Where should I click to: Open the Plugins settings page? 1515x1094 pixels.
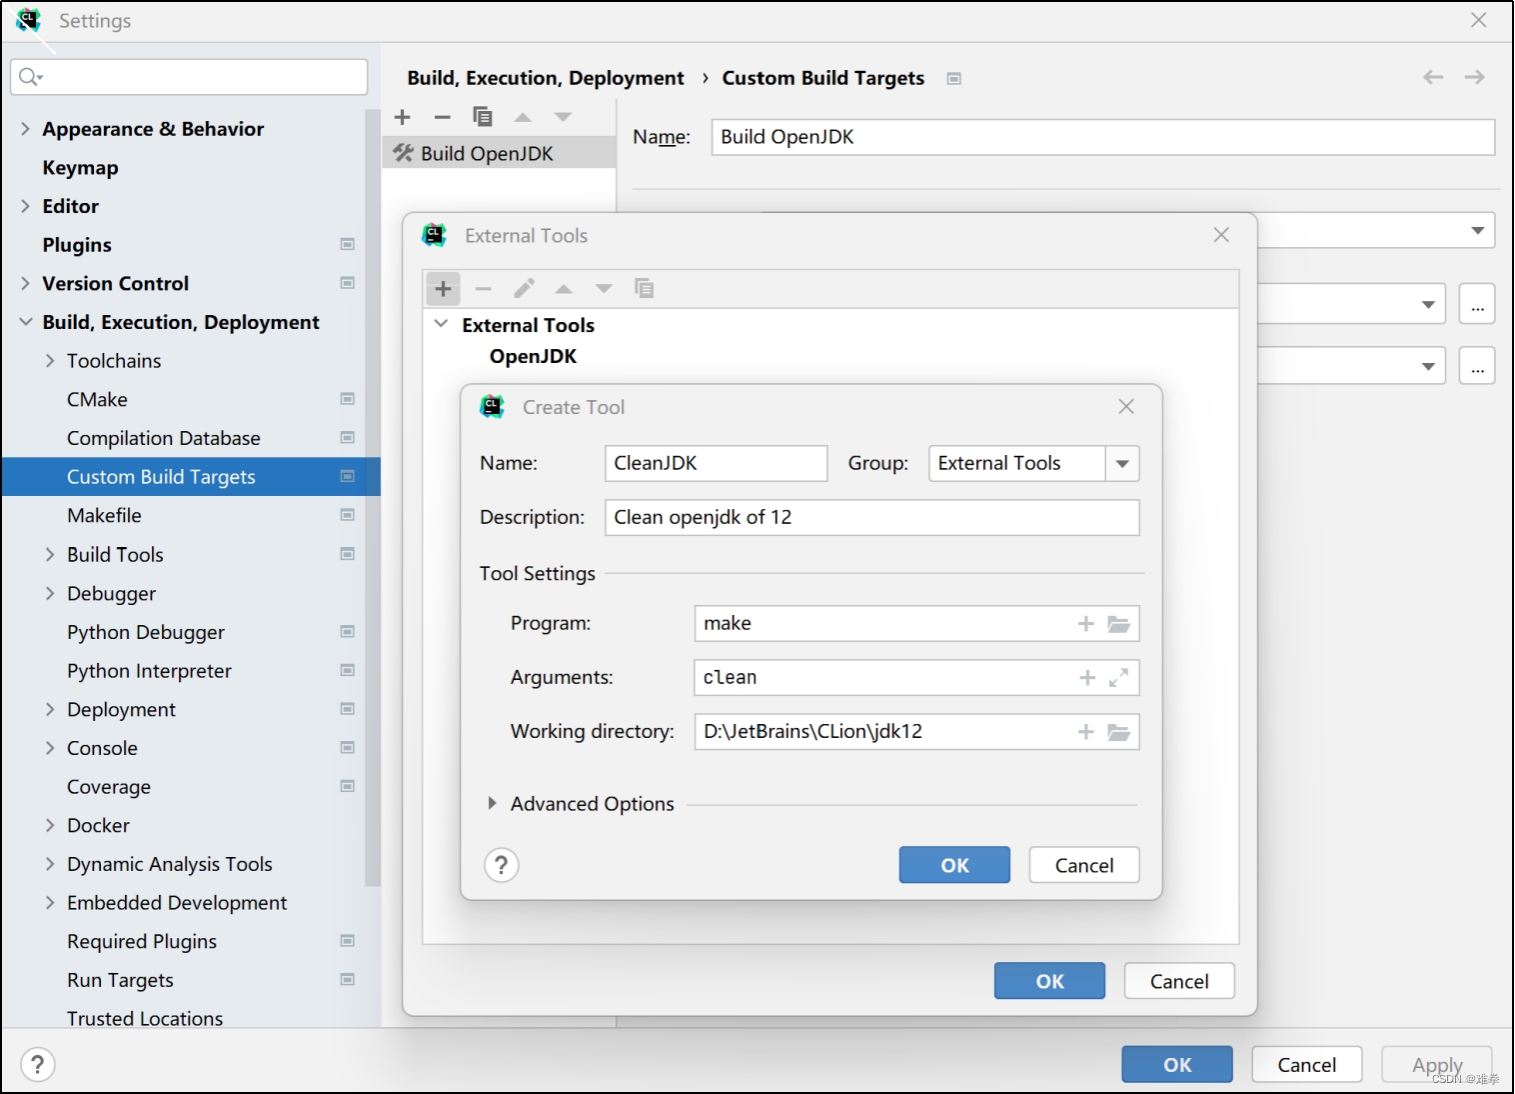(x=77, y=245)
